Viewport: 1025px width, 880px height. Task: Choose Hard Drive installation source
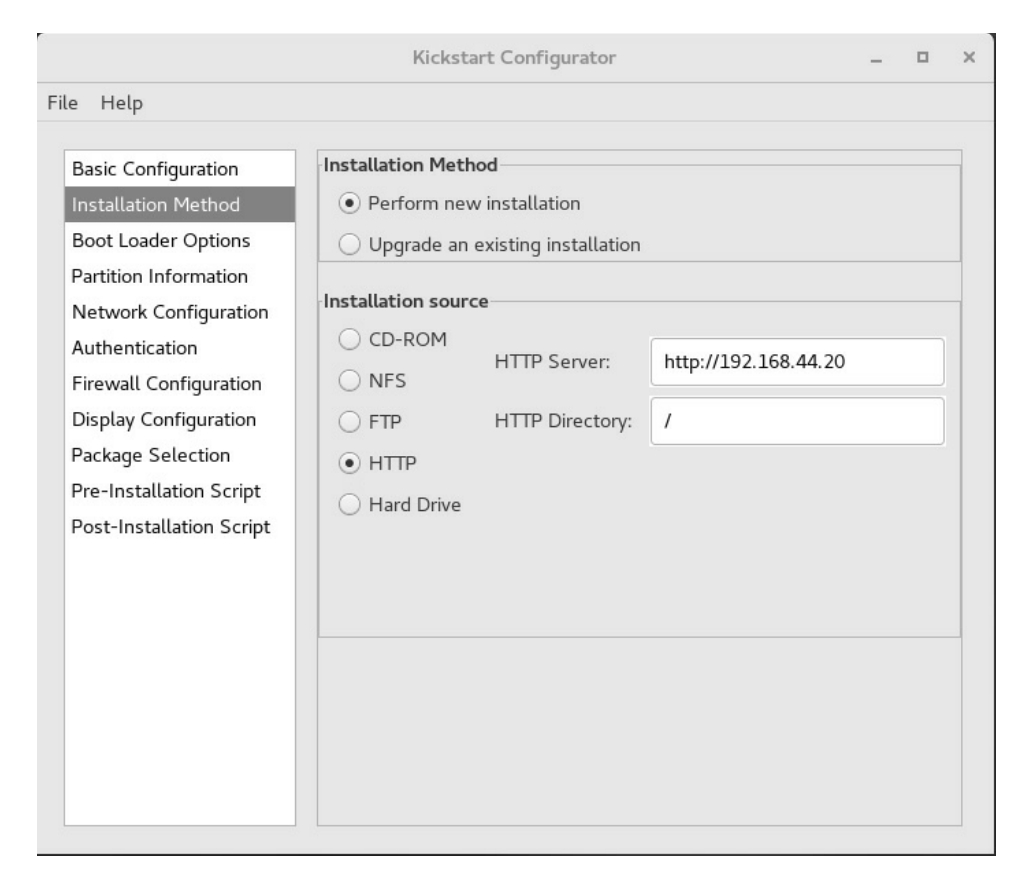(x=349, y=505)
